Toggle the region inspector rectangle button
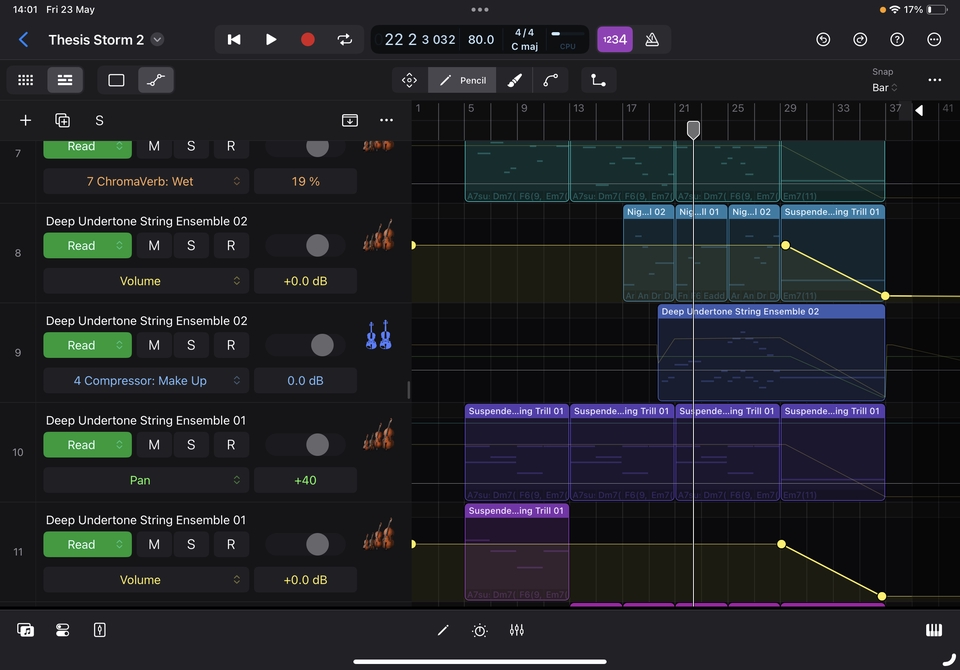 coord(116,80)
